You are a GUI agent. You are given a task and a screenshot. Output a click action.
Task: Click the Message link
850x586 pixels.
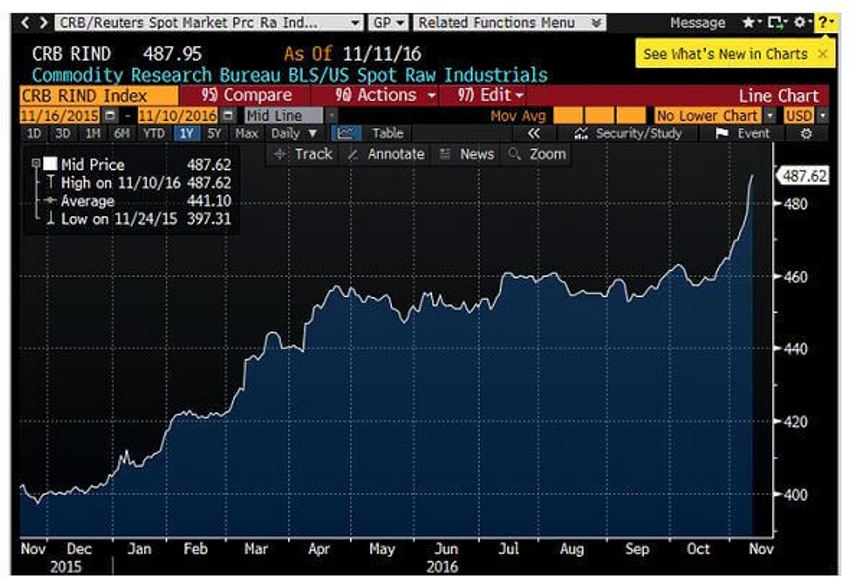697,23
